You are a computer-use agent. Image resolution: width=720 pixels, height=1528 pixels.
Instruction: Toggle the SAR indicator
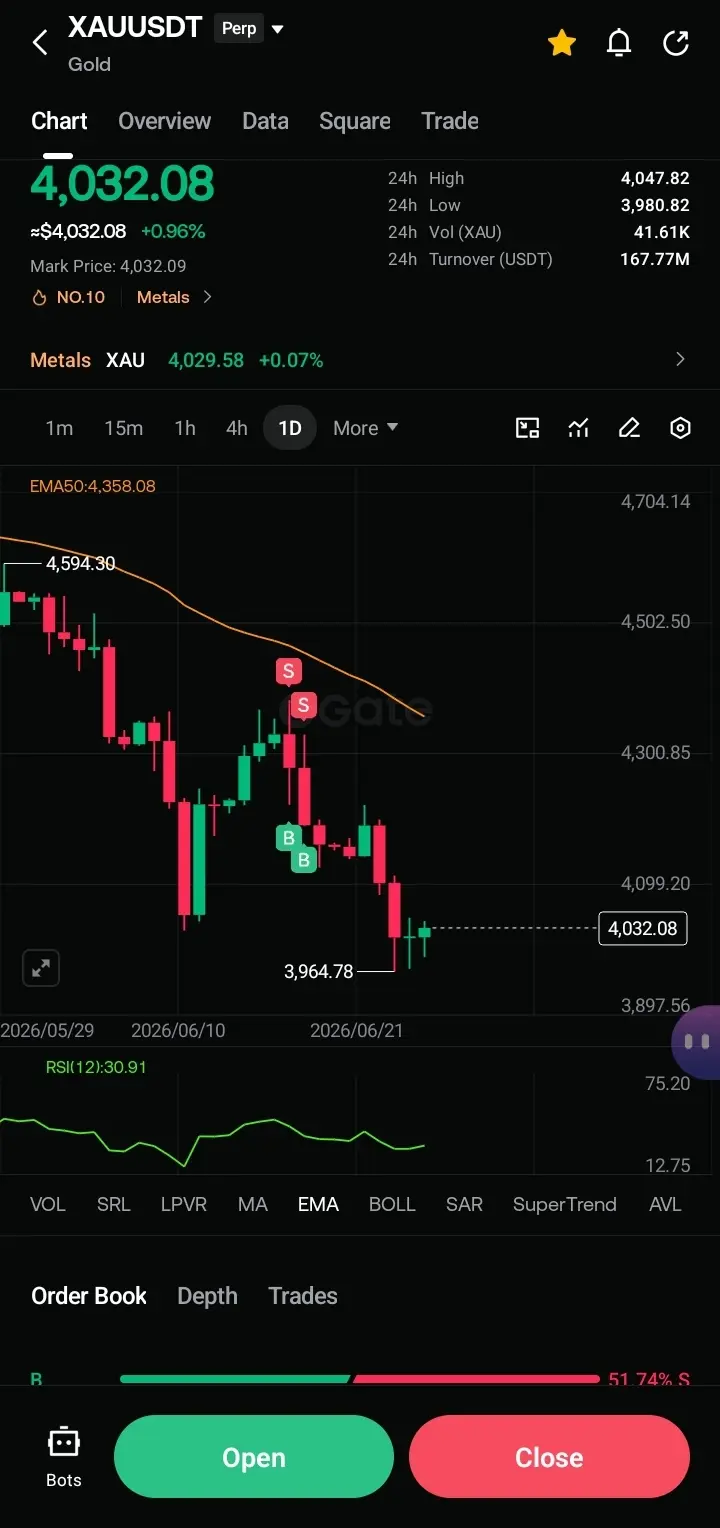[464, 1204]
